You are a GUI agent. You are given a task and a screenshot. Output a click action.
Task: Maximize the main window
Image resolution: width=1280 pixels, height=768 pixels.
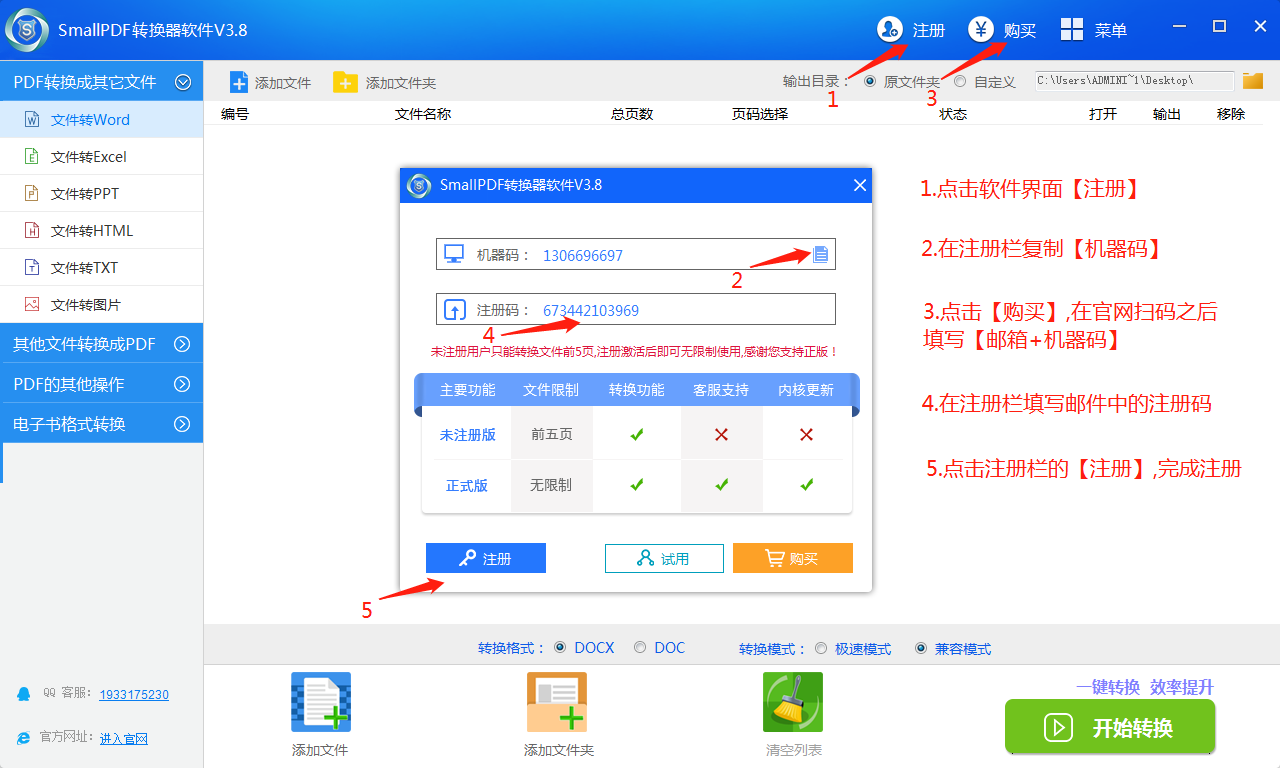(1219, 27)
